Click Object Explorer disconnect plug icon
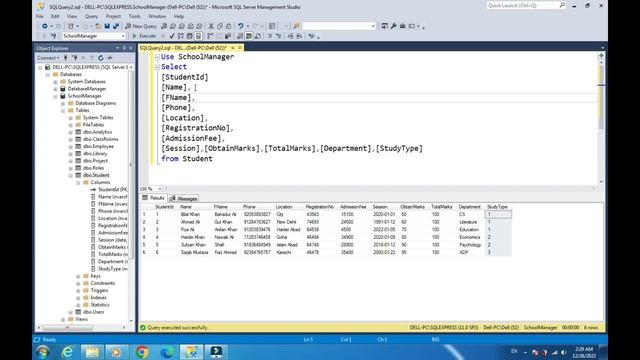 point(75,58)
